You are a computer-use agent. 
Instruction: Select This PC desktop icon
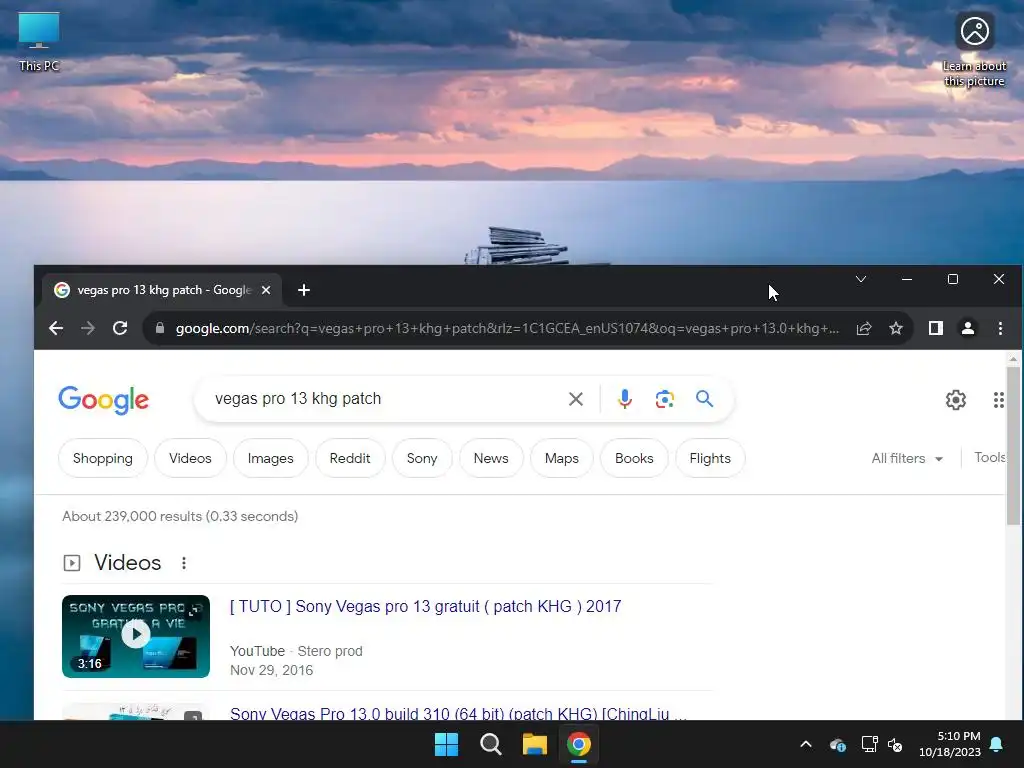point(39,41)
